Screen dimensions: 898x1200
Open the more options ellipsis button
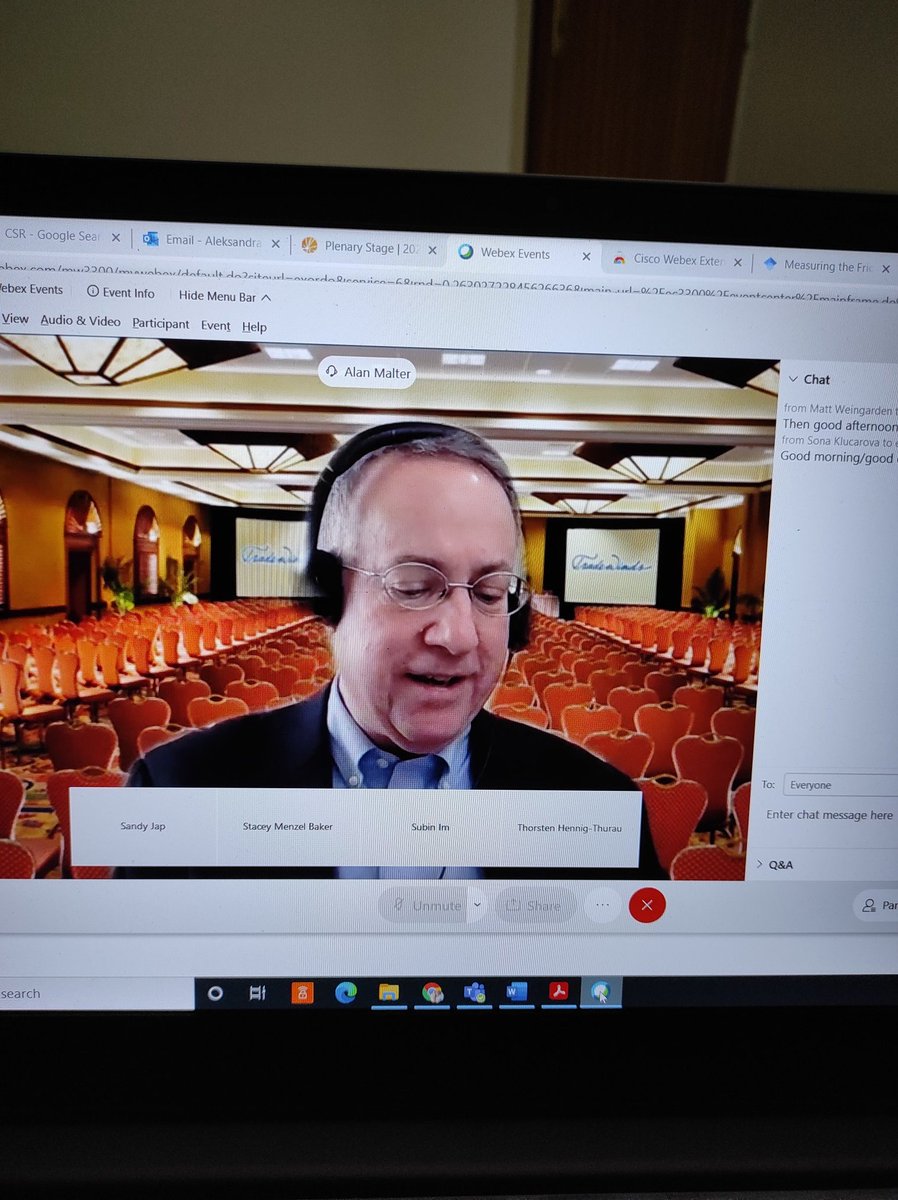[602, 904]
